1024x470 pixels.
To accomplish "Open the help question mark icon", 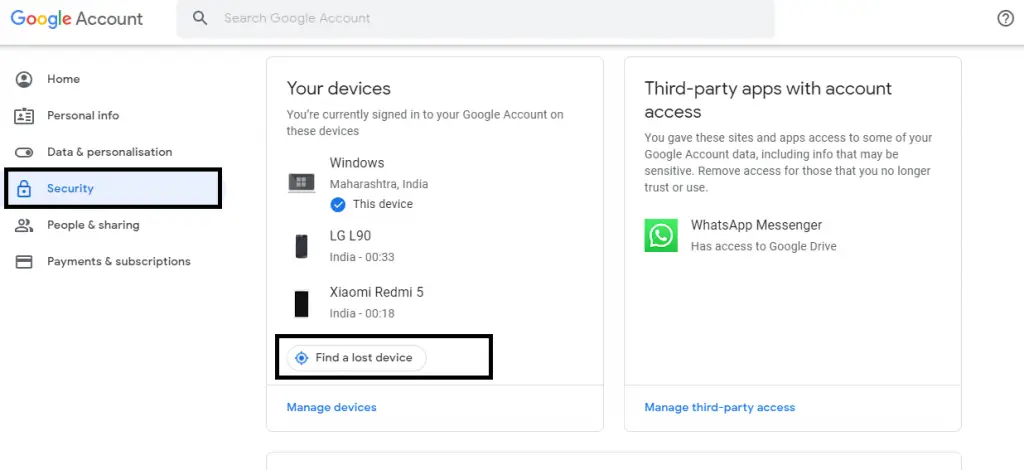I will pyautogui.click(x=1006, y=18).
